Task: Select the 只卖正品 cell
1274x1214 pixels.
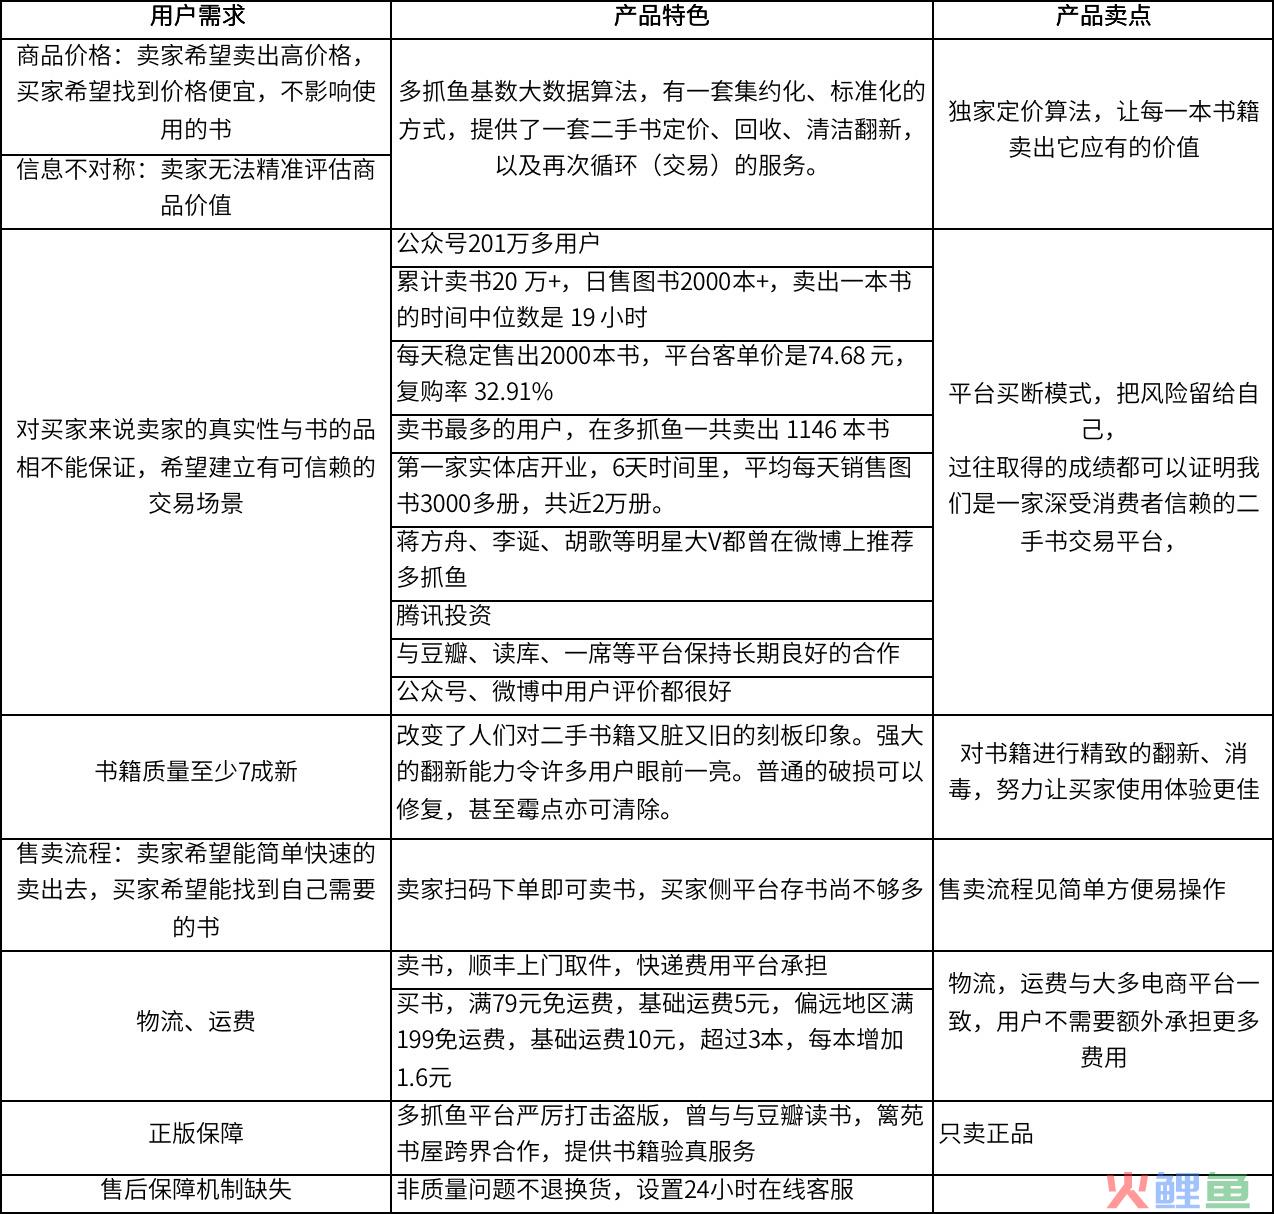Action: (1103, 1137)
